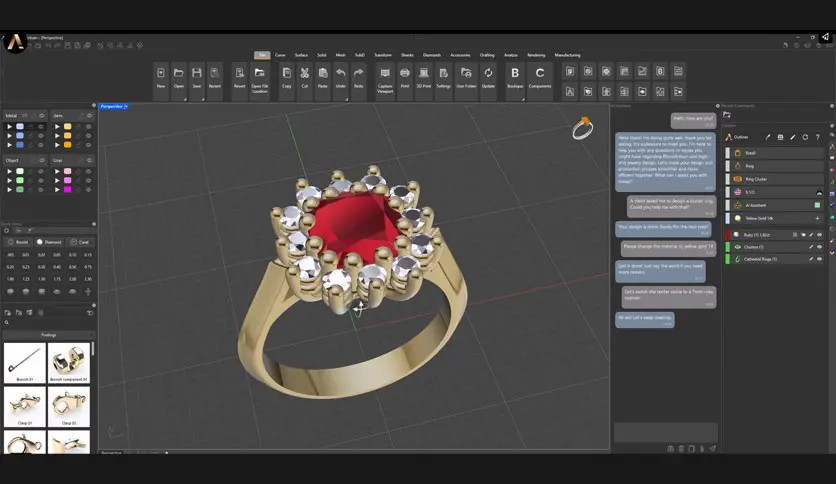Image resolution: width=836 pixels, height=484 pixels.
Task: Toggle visibility of Ruby layer
Action: click(x=819, y=235)
